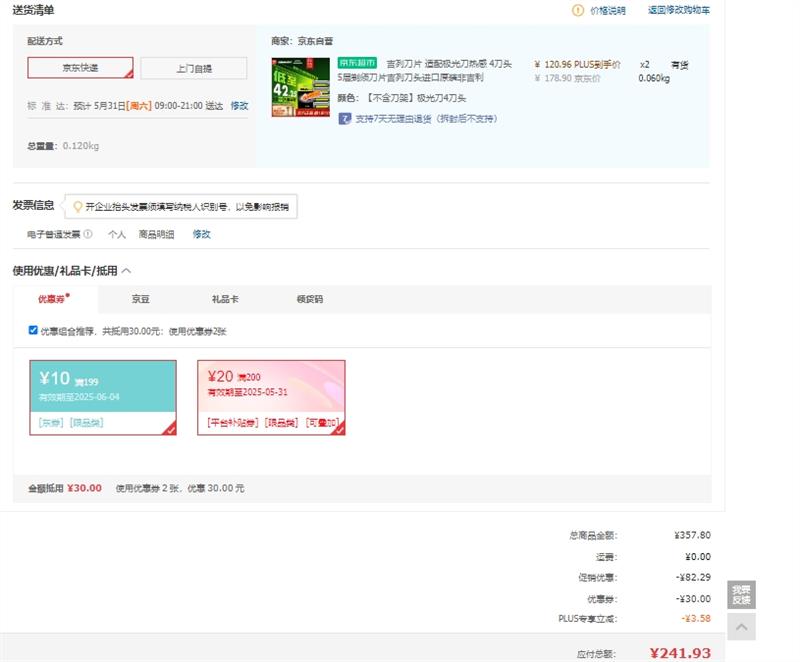Click the 价格说明 warning icon

coord(578,10)
